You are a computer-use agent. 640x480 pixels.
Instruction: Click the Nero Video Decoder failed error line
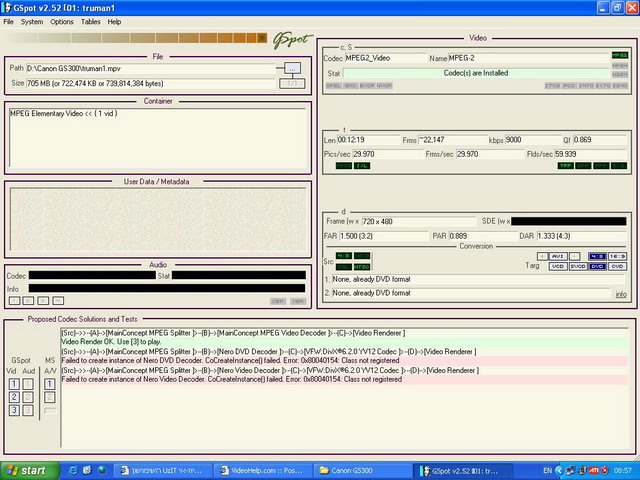point(345,379)
